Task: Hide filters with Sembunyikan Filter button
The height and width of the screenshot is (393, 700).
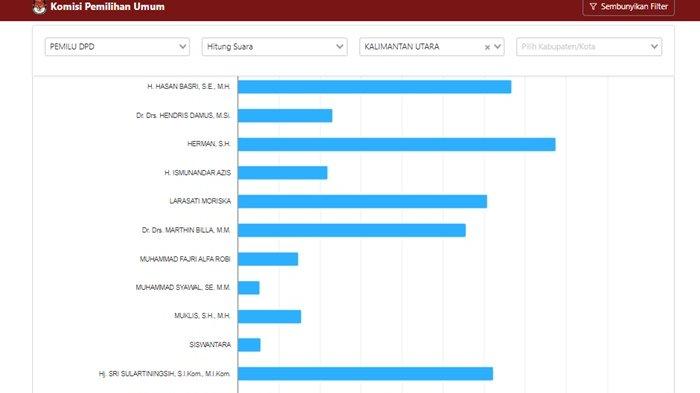Action: point(628,7)
